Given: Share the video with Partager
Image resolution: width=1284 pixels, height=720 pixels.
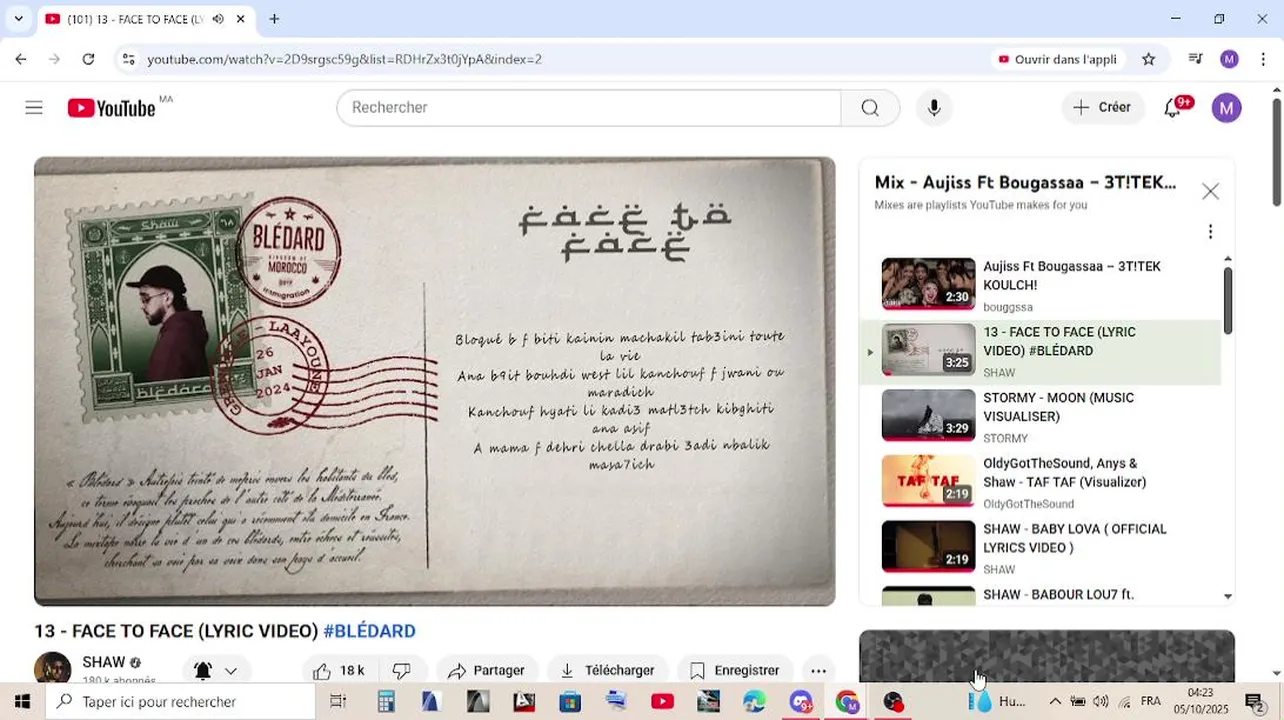Looking at the screenshot, I should pyautogui.click(x=487, y=671).
